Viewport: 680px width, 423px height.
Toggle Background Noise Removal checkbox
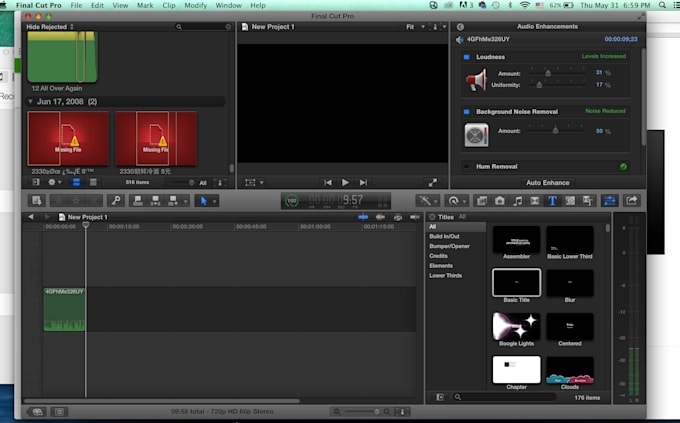point(465,112)
